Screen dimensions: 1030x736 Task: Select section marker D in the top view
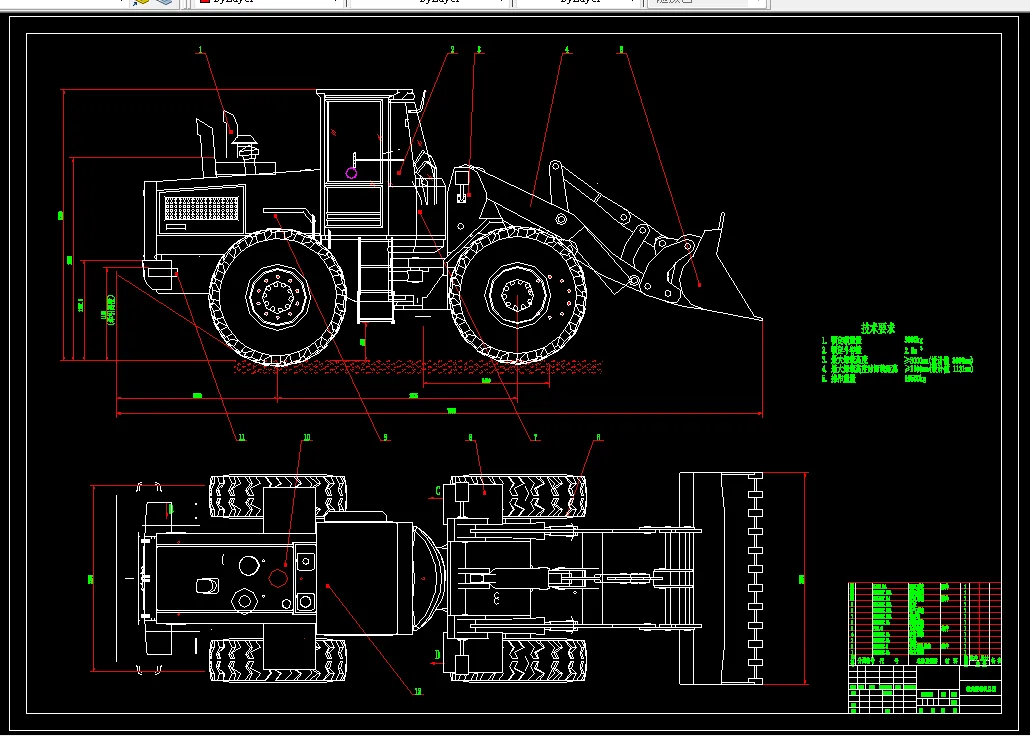pyautogui.click(x=438, y=654)
